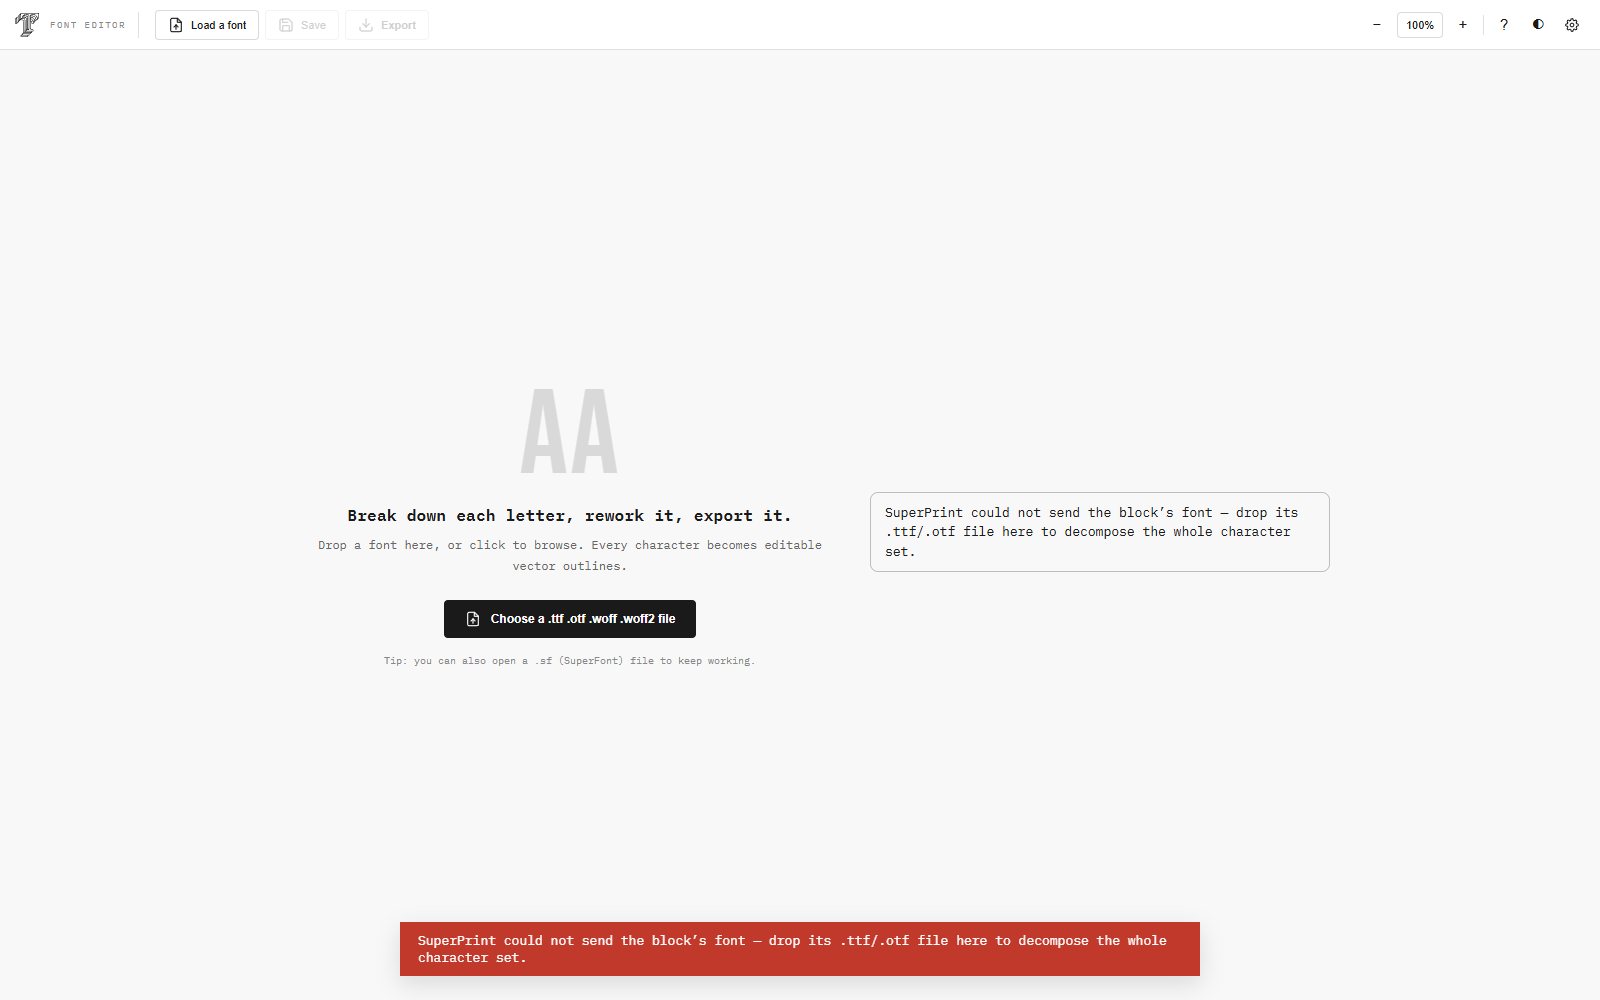
Task: Click the outlined SuperPrint message box
Action: tap(1100, 532)
